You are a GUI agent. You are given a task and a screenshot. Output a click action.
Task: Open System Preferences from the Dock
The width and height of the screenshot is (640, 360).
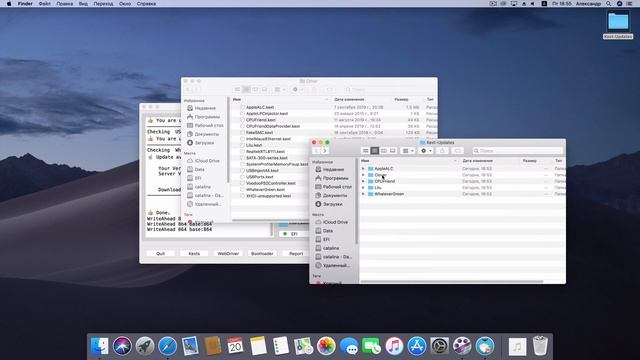click(439, 346)
